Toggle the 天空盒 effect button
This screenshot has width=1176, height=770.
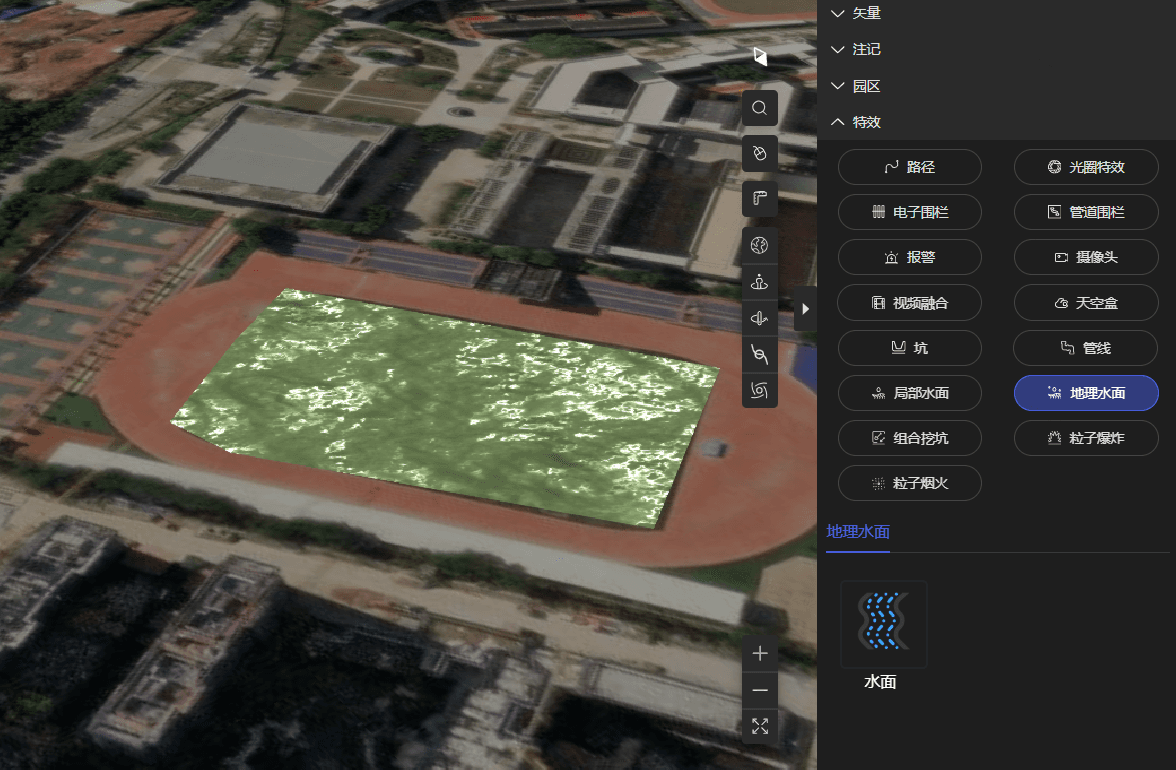(1086, 303)
